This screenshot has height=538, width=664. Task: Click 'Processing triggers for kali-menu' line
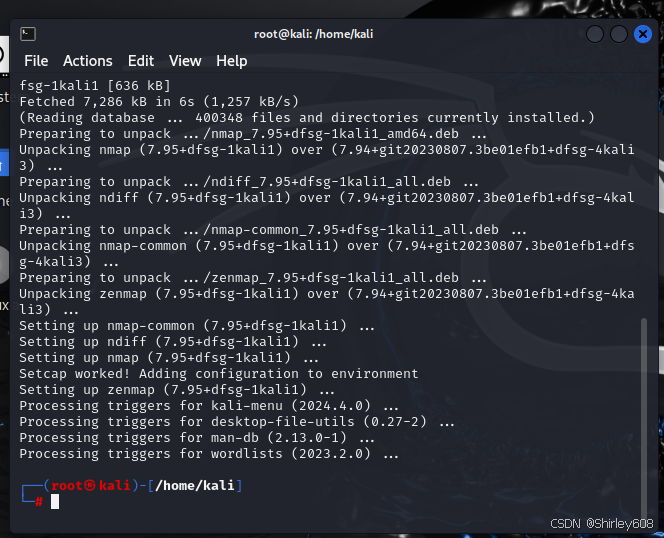[208, 406]
